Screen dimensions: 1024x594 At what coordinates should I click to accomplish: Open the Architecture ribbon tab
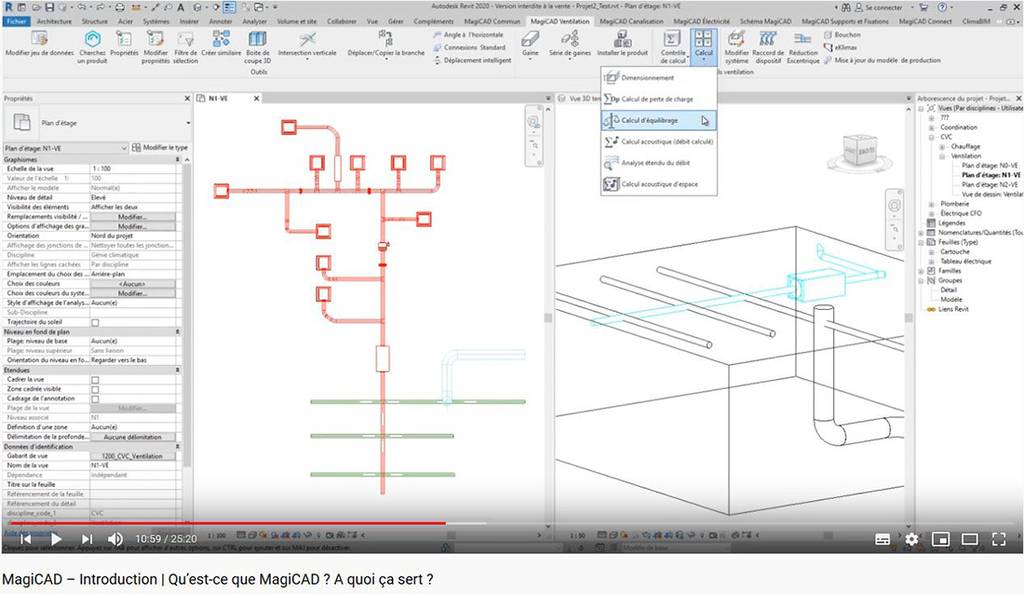[x=54, y=21]
